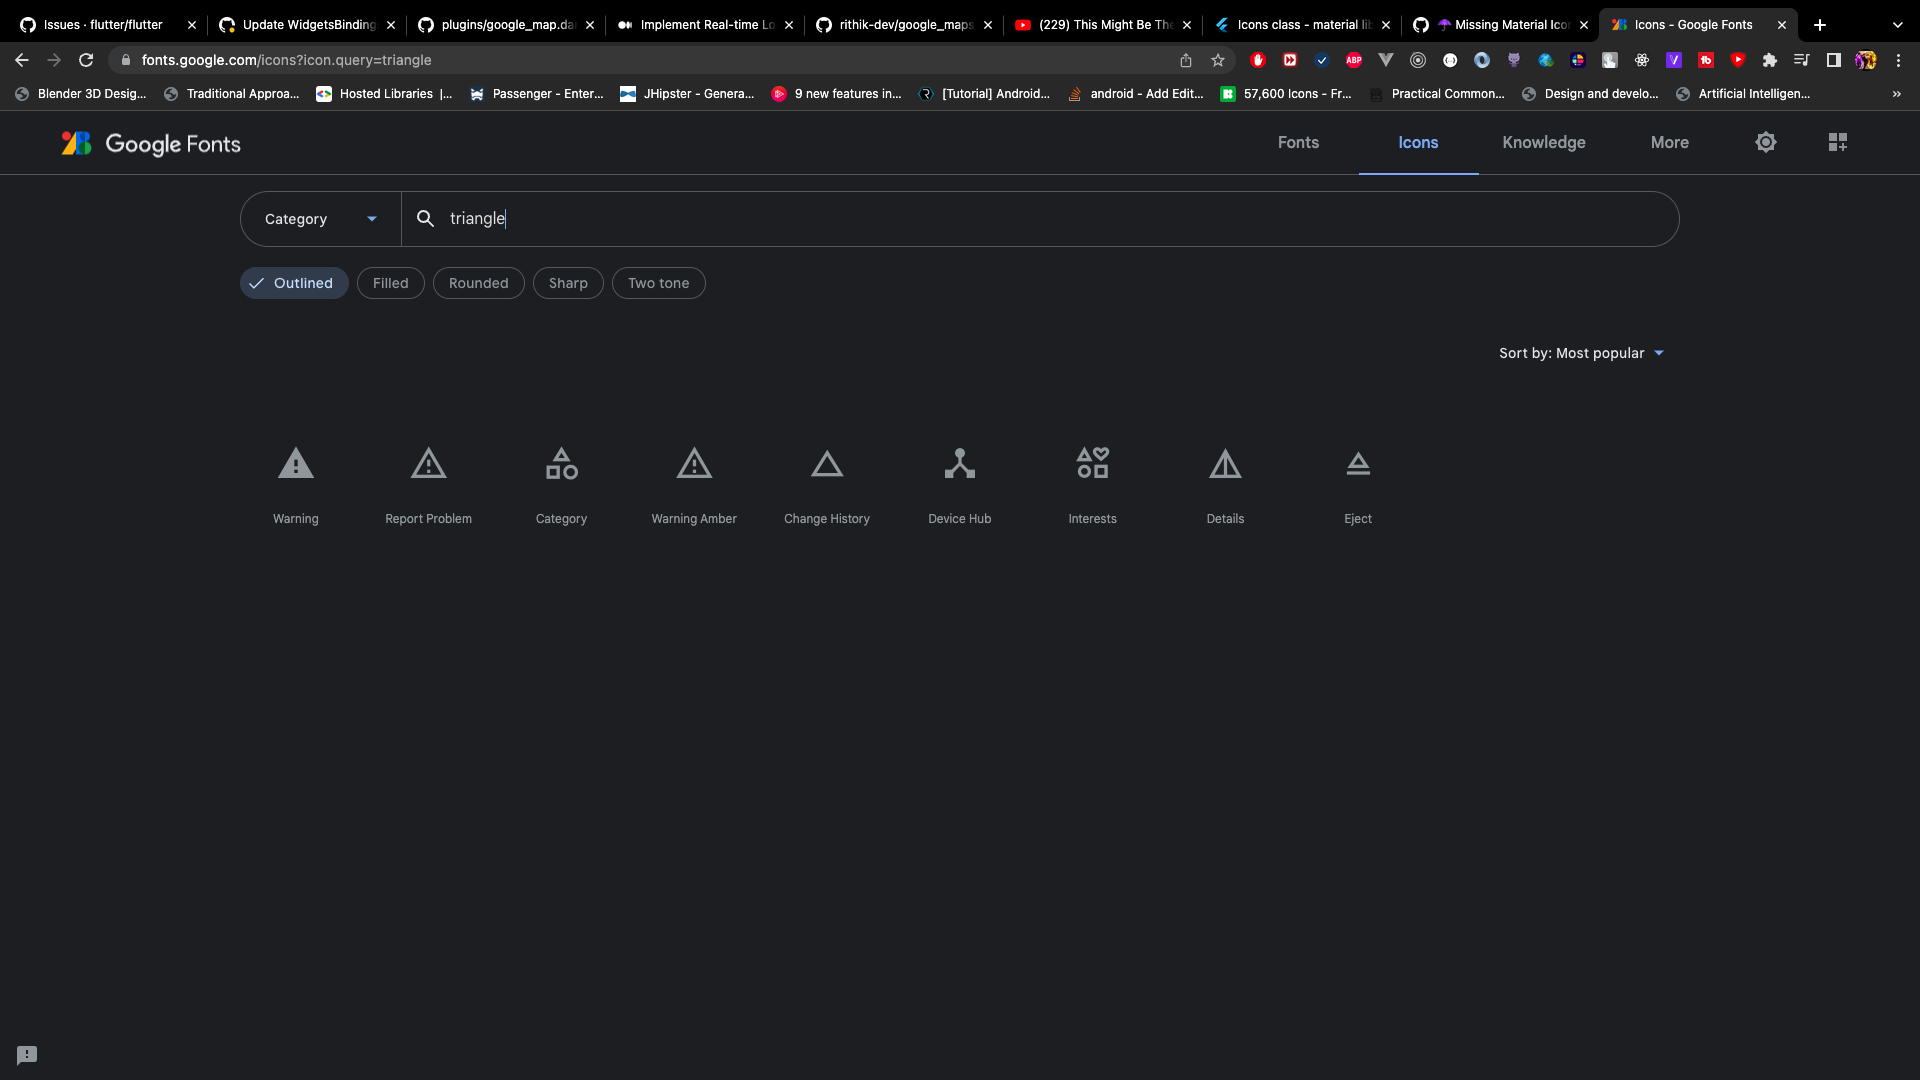Deselect the Outlined style chip
1920x1080 pixels.
[x=294, y=283]
